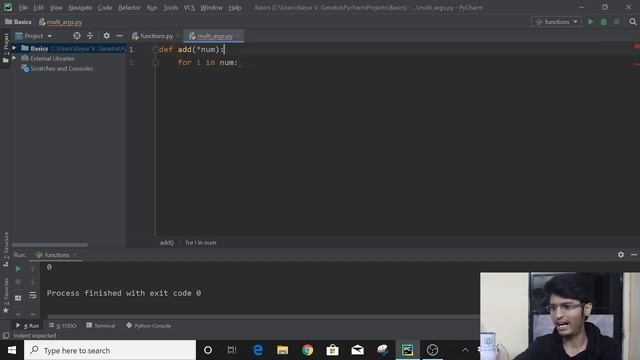640x360 pixels.
Task: Open the Help menu
Action: coord(235,8)
